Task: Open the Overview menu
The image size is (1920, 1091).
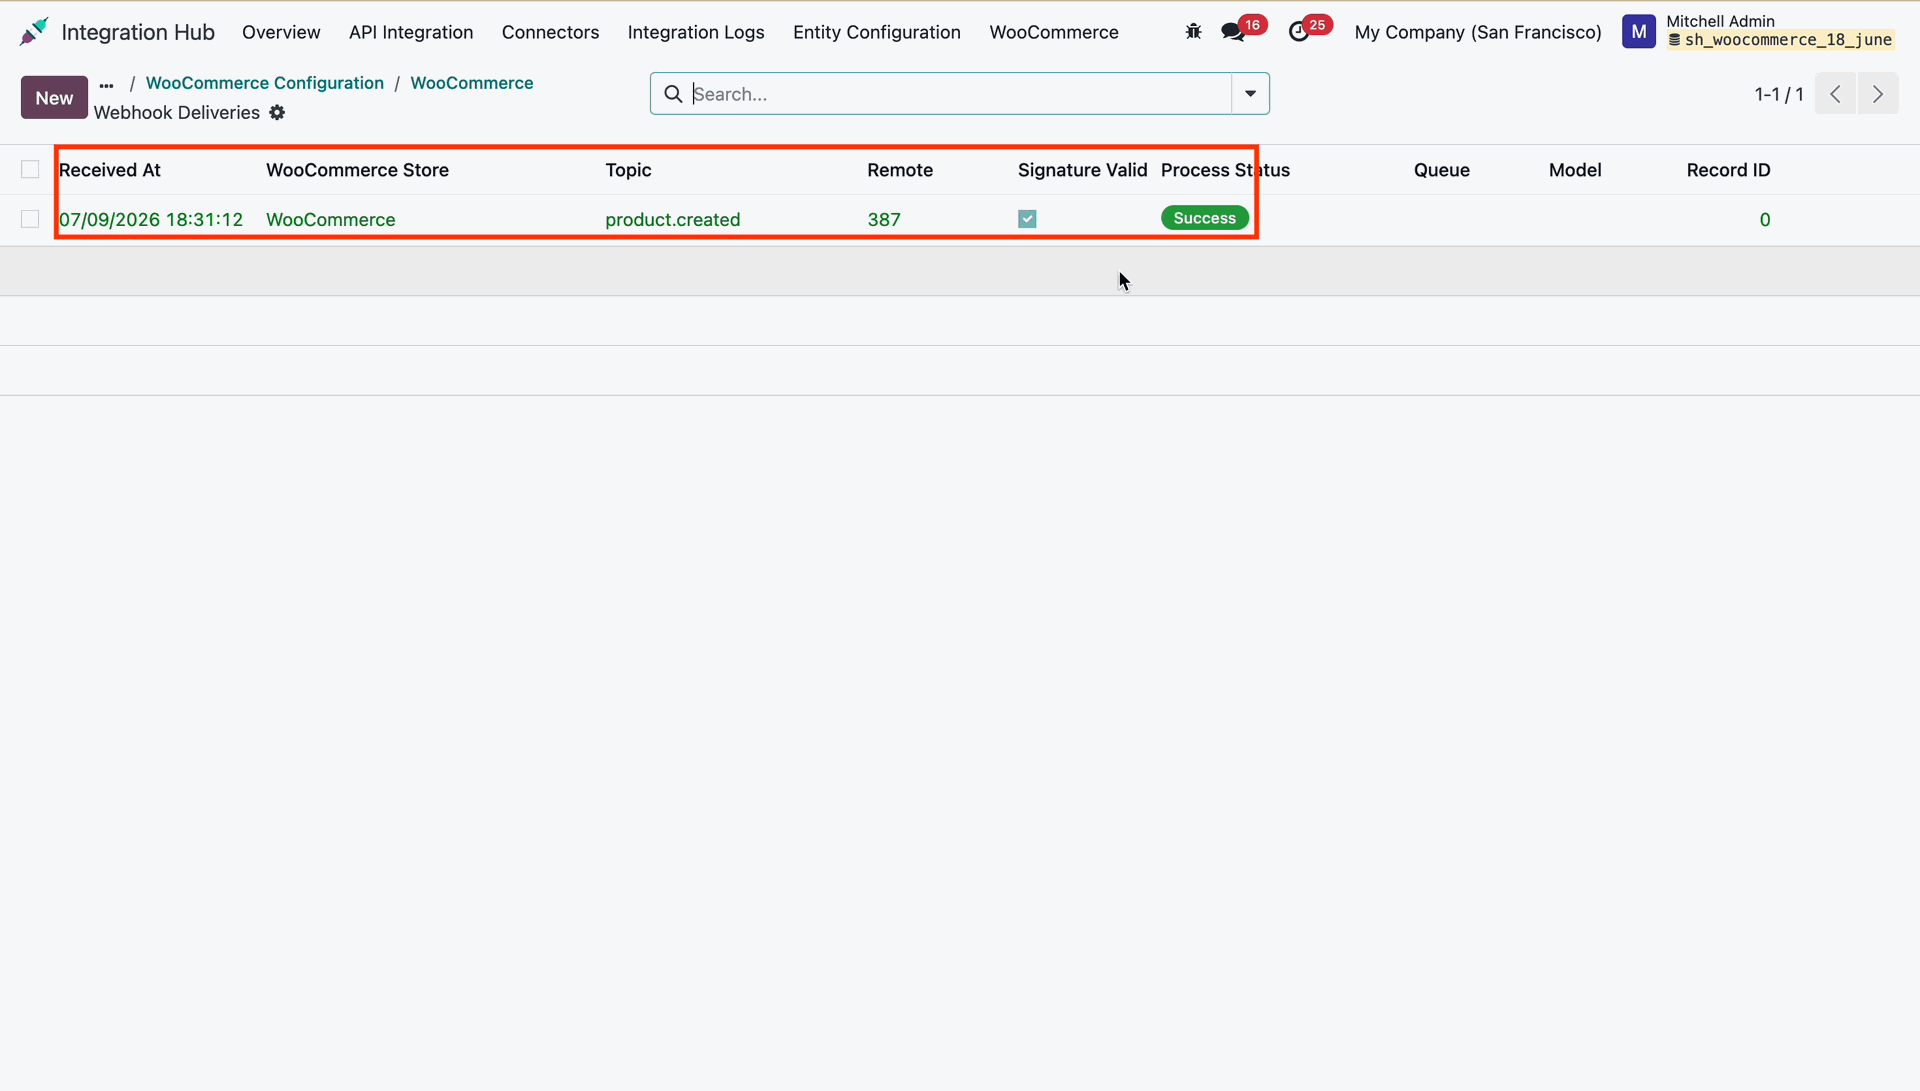Action: (281, 32)
